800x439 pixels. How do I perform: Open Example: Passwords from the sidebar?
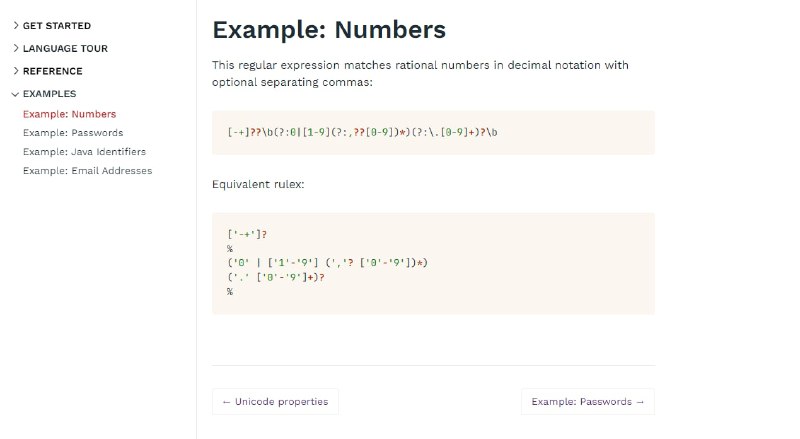pyautogui.click(x=73, y=132)
